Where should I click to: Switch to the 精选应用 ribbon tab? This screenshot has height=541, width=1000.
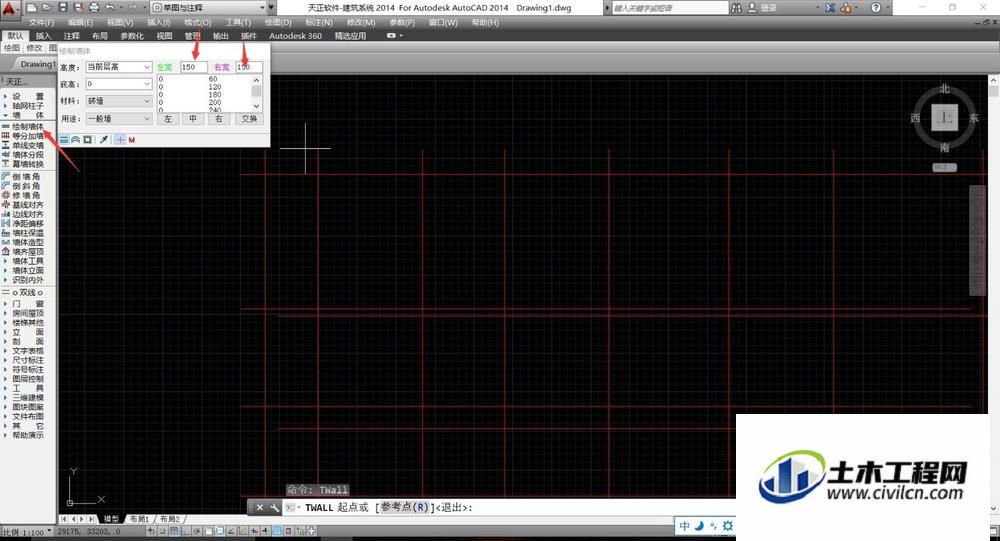(350, 36)
